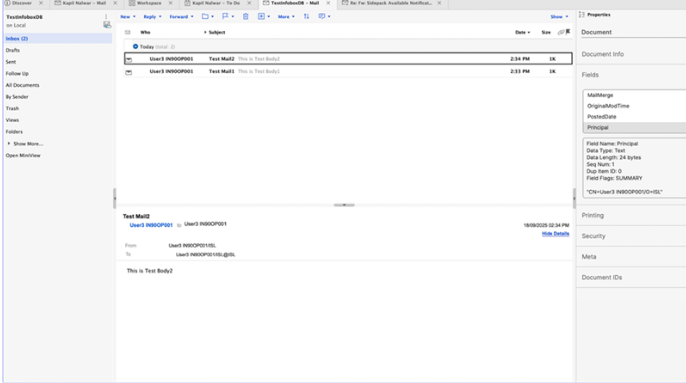Open Views in the sidebar
The height and width of the screenshot is (383, 686).
click(x=12, y=120)
